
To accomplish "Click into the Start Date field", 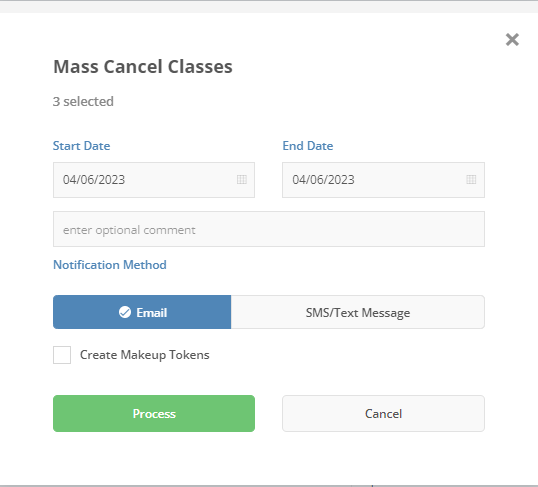I will point(154,180).
